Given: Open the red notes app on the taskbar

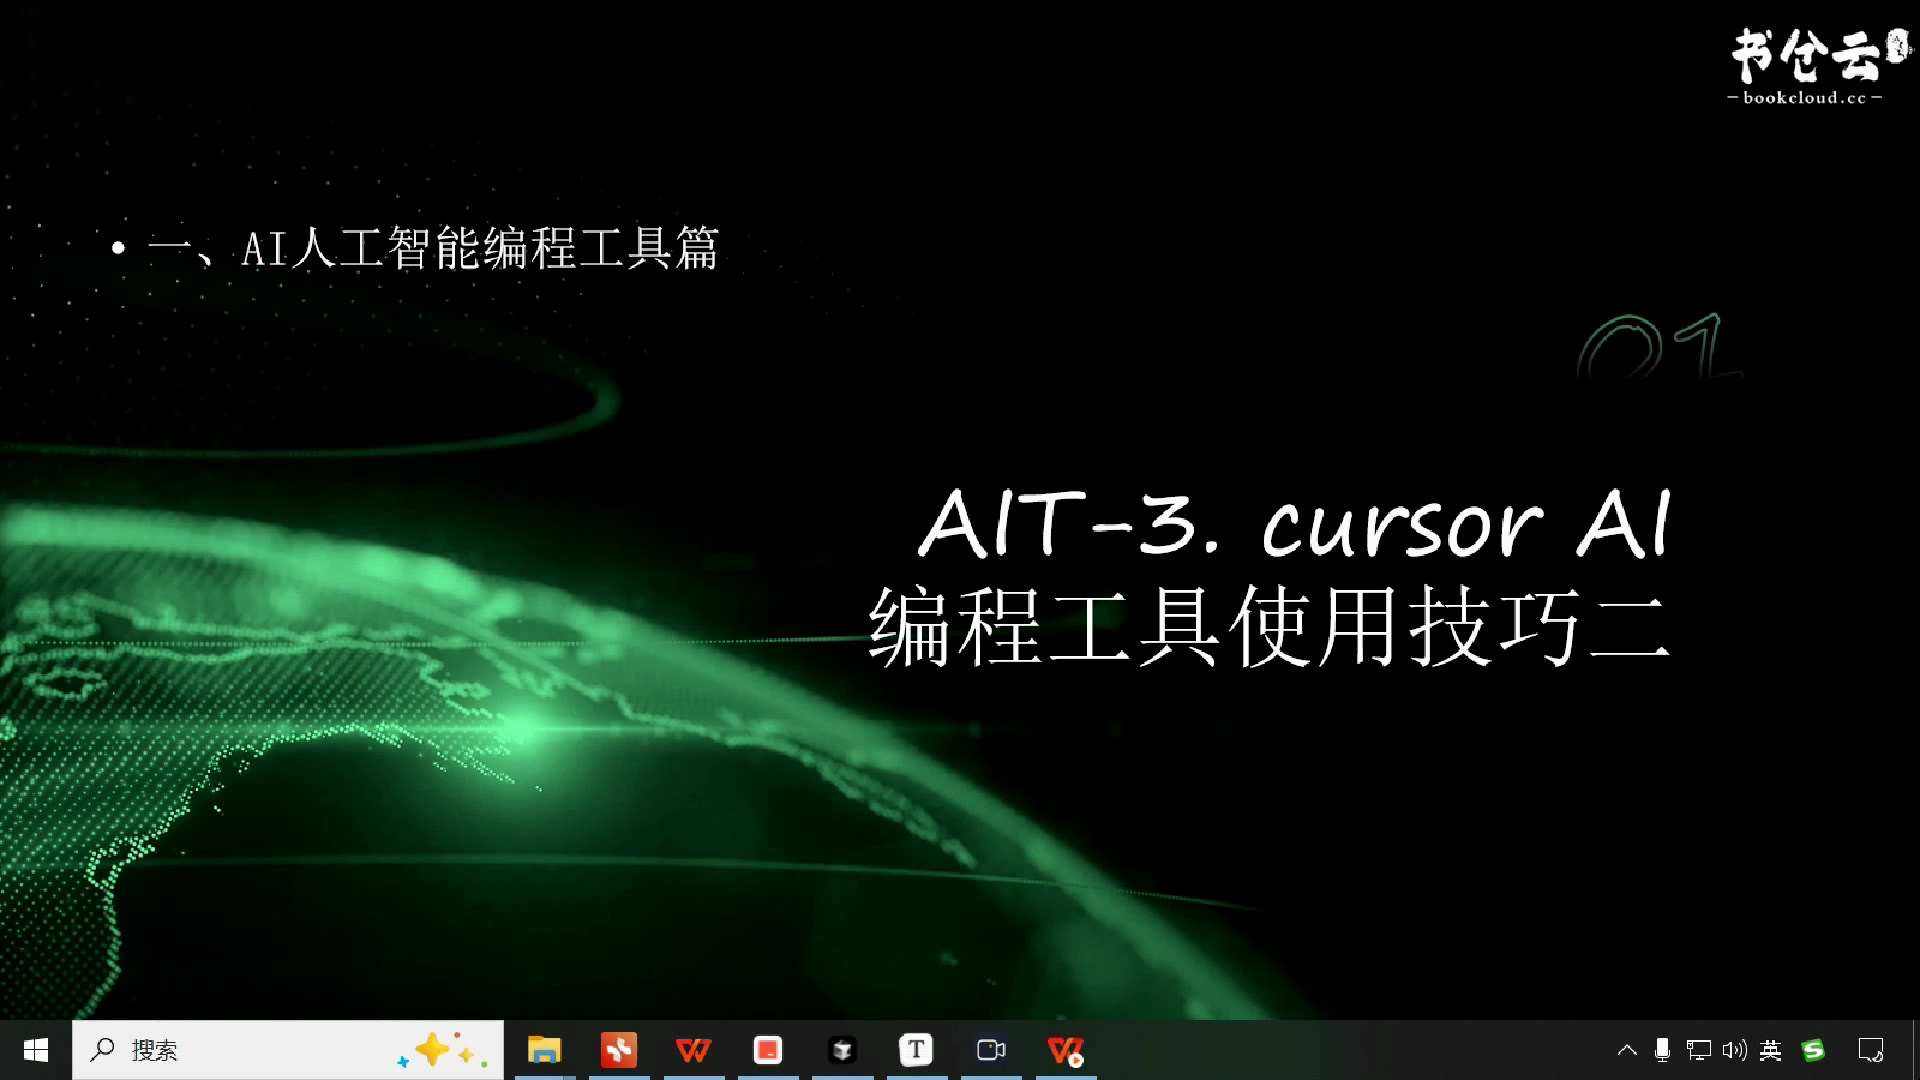Looking at the screenshot, I should pyautogui.click(x=767, y=1050).
